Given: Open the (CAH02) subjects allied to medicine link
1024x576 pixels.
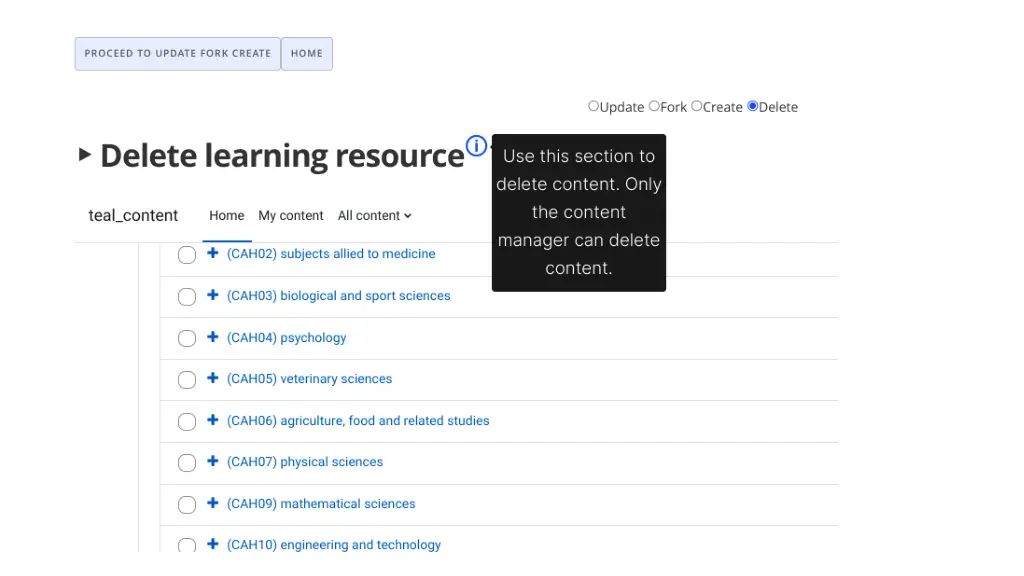Looking at the screenshot, I should 331,253.
